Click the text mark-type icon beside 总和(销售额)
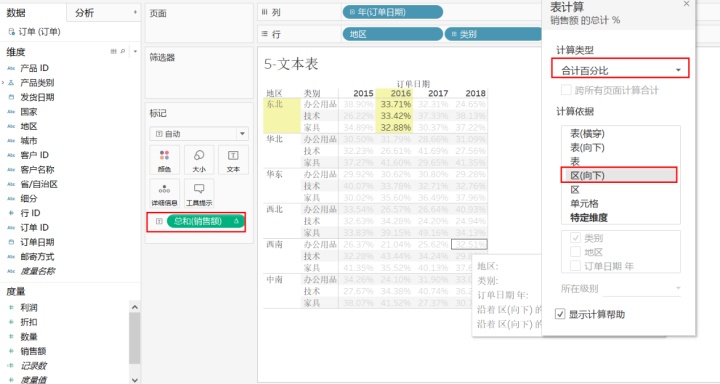 [159, 221]
